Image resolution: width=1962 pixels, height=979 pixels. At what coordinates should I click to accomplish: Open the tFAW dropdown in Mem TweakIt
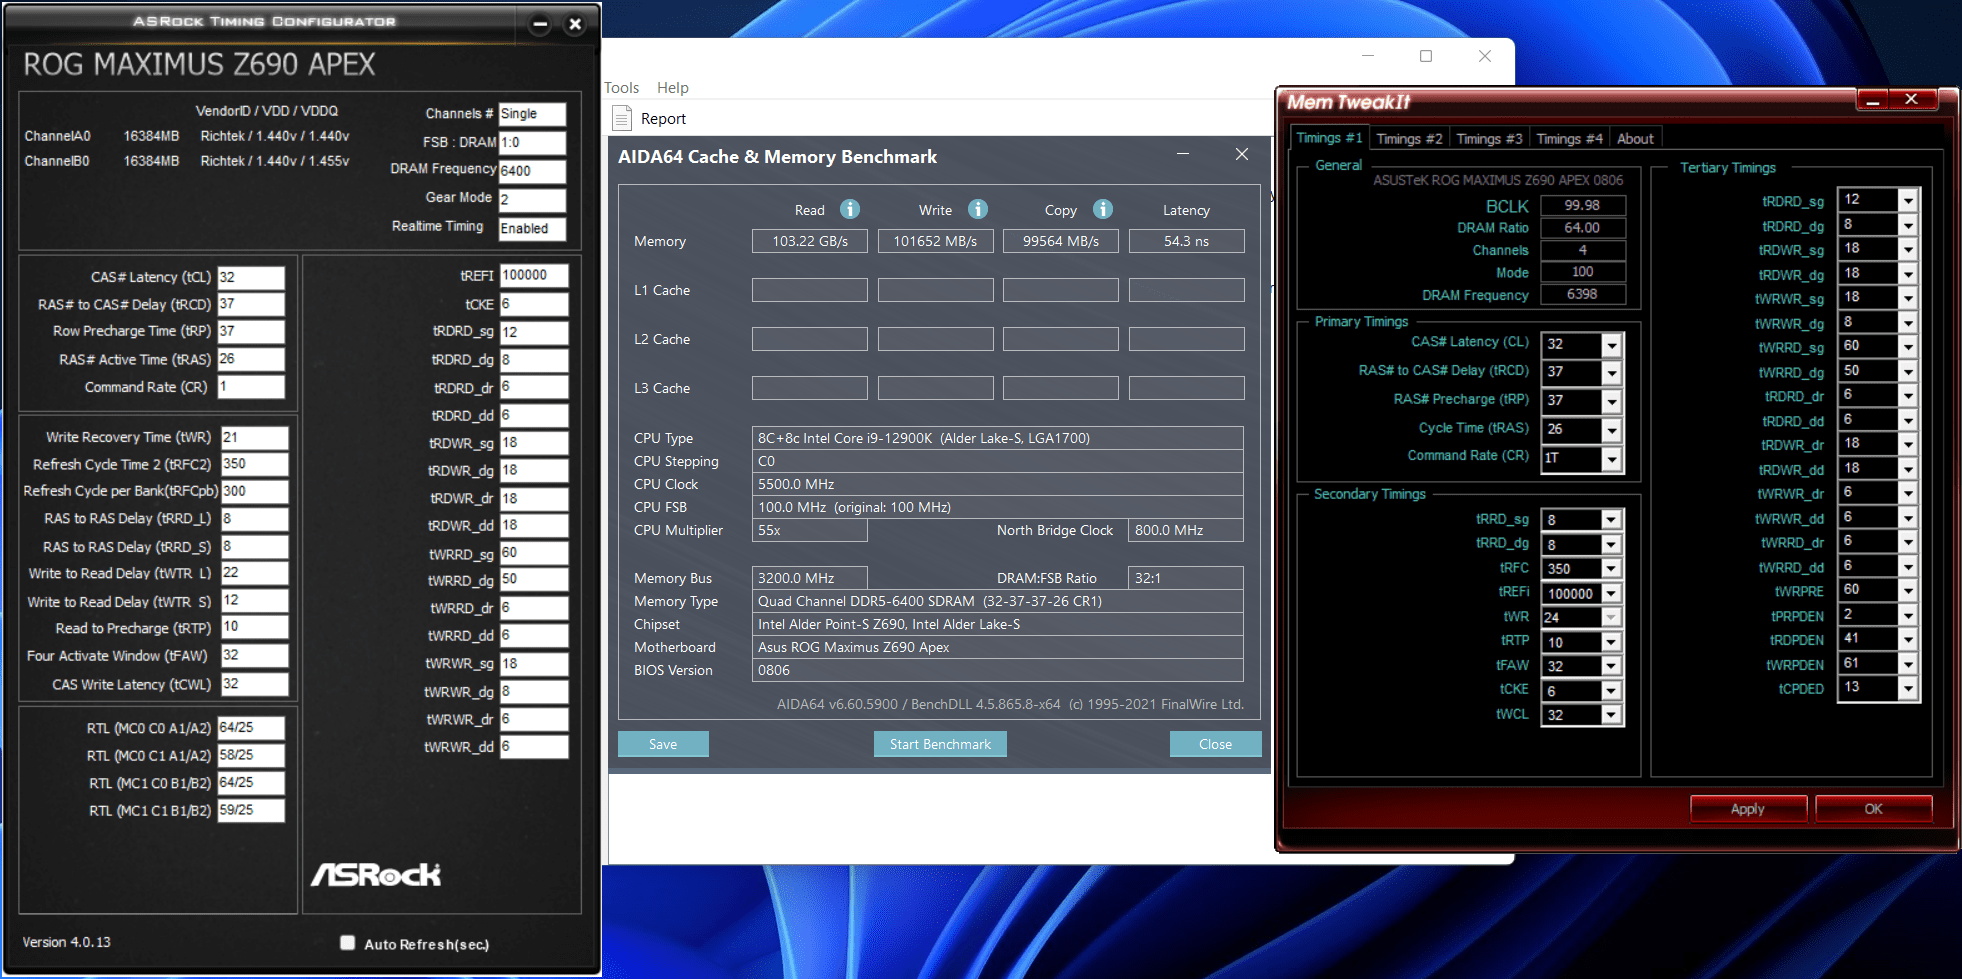click(1610, 666)
